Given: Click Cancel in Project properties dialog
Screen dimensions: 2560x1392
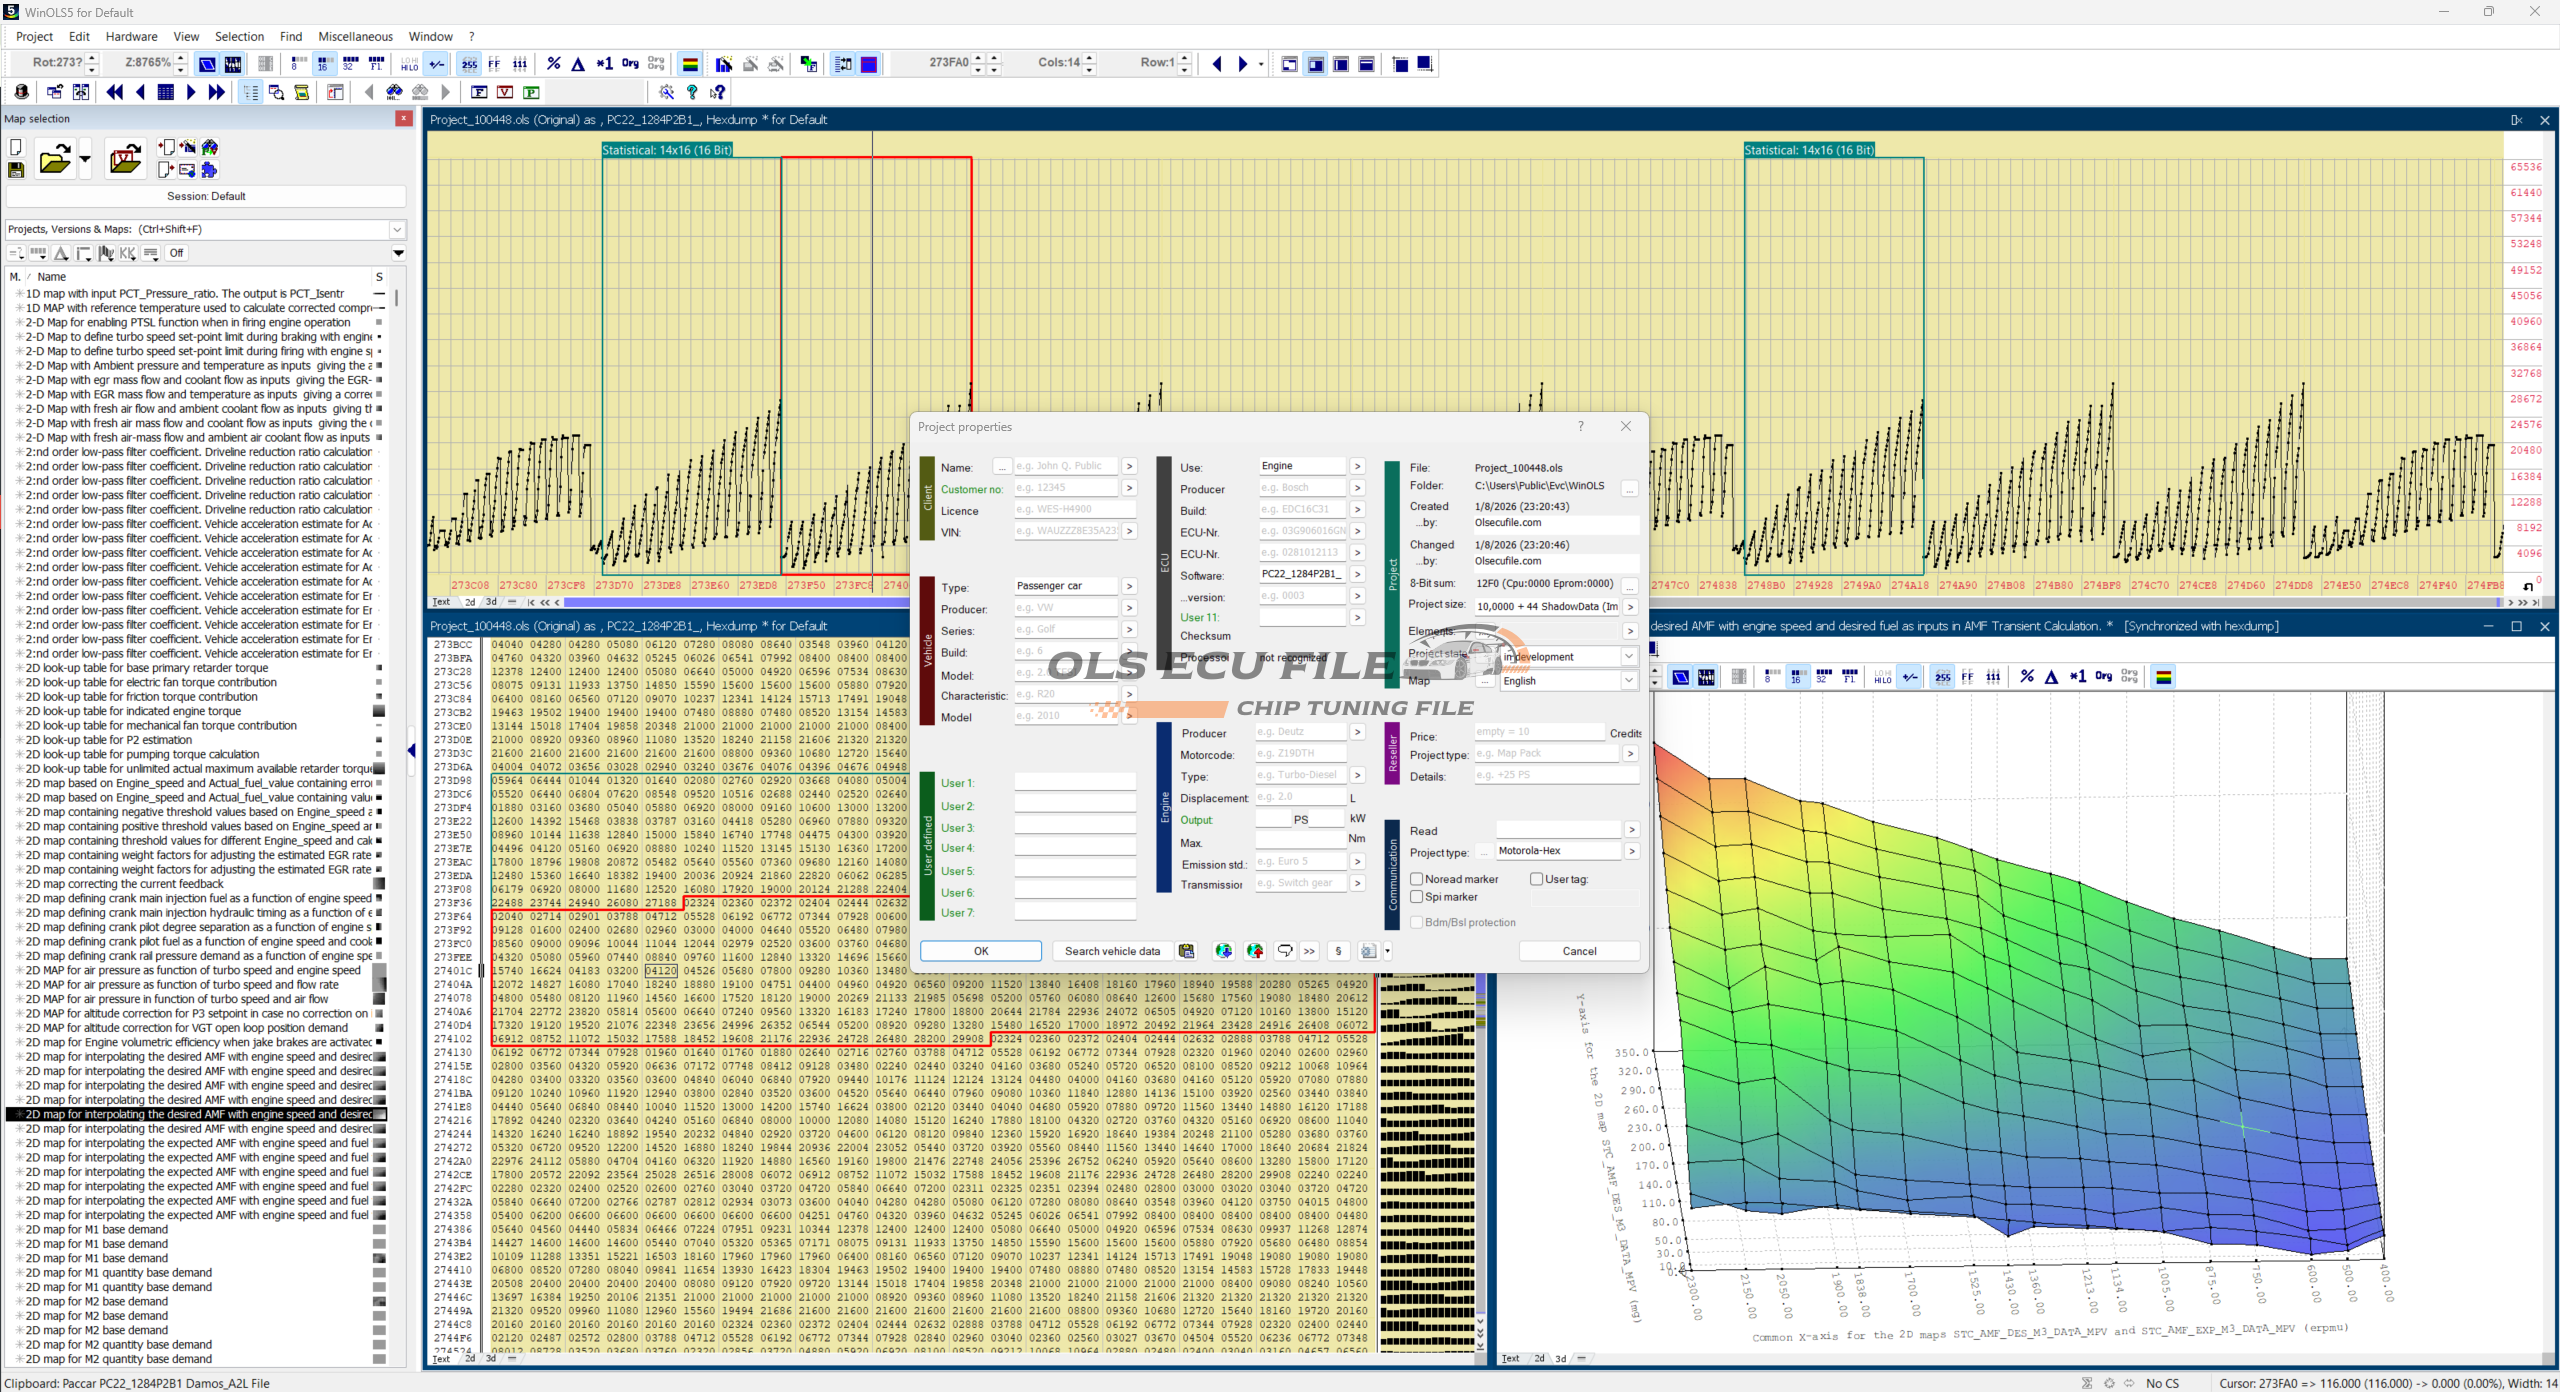Looking at the screenshot, I should (1579, 951).
